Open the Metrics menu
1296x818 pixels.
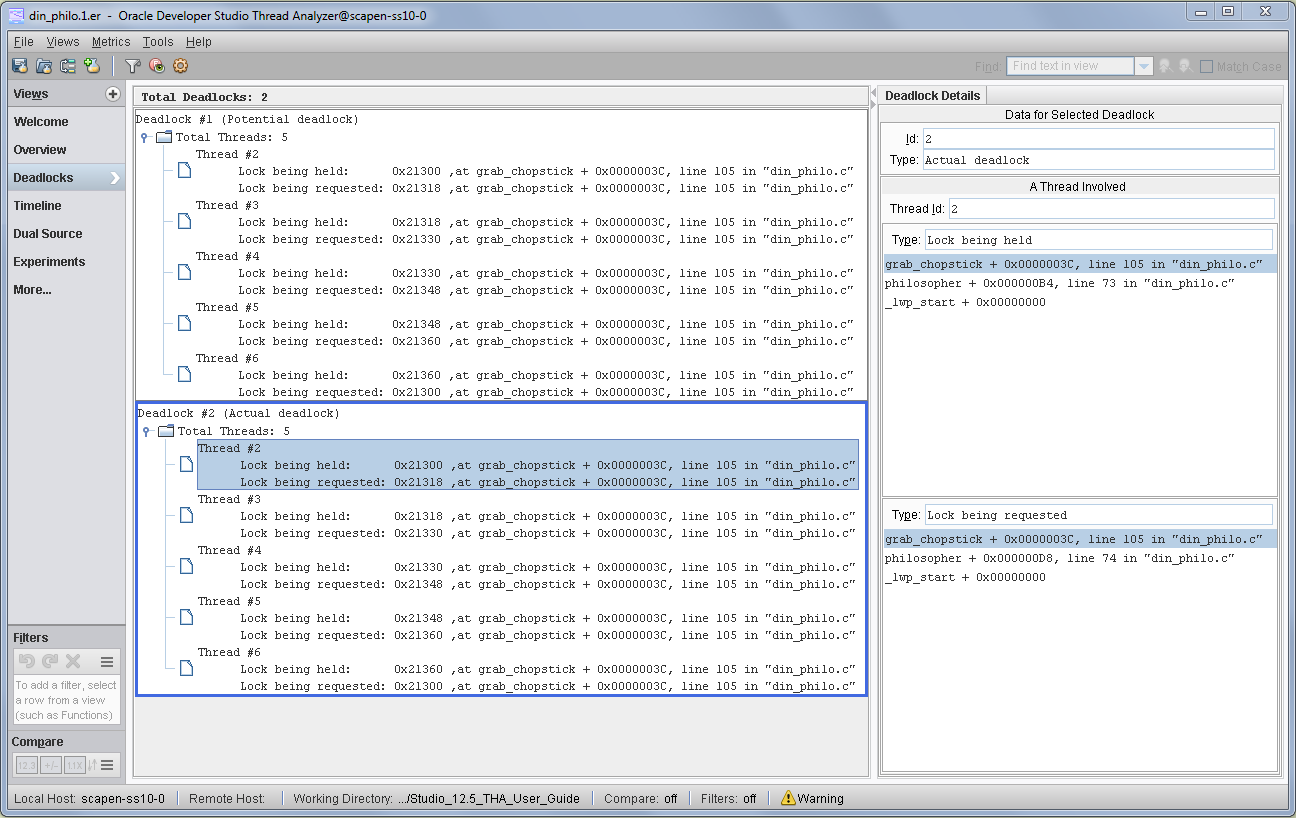click(x=111, y=42)
